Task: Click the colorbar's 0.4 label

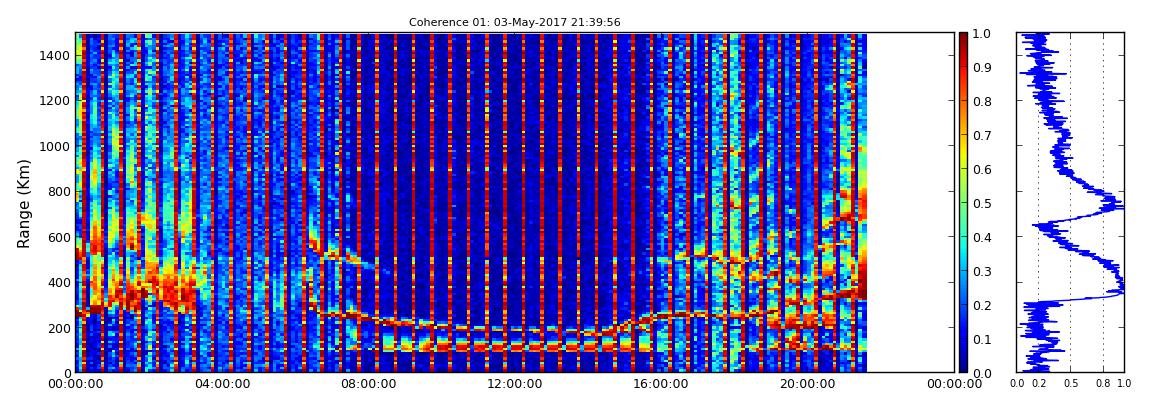Action: (x=984, y=238)
